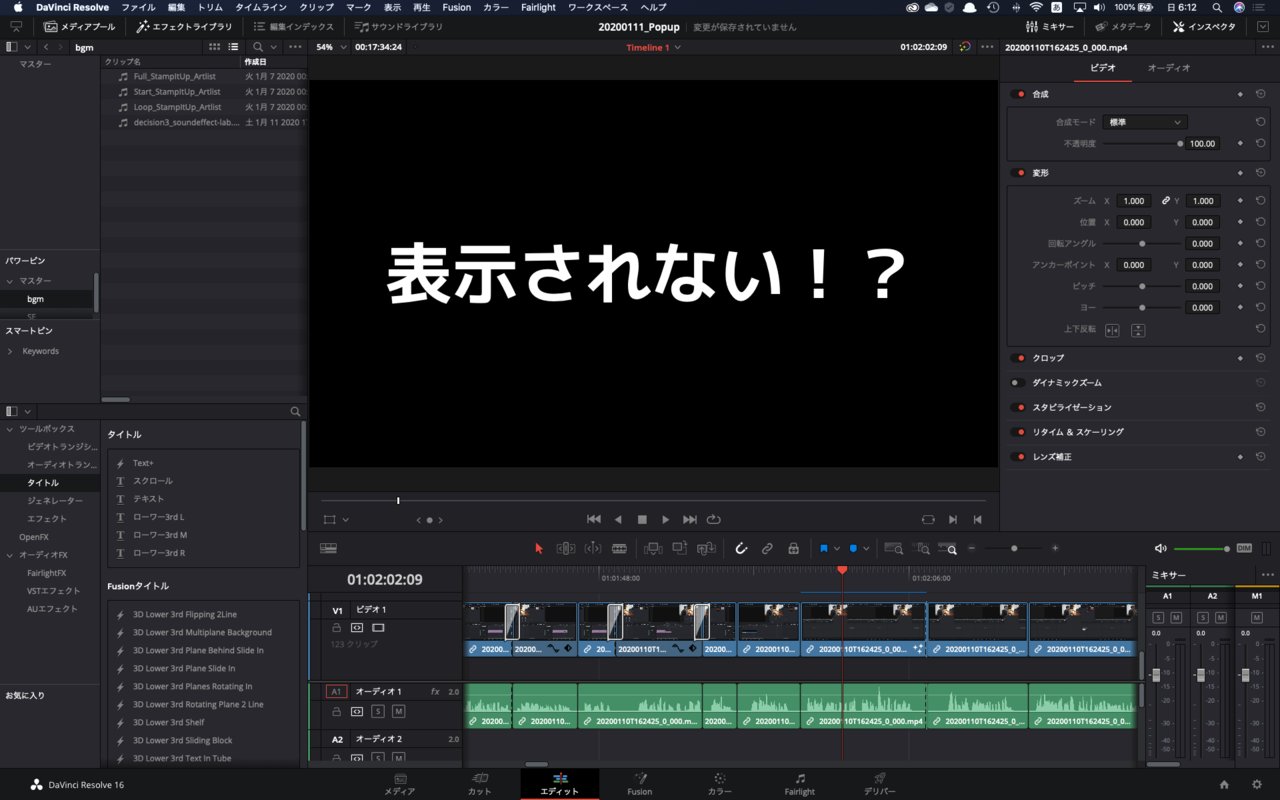
Task: Open Timeline View Options icon
Action: coord(328,548)
